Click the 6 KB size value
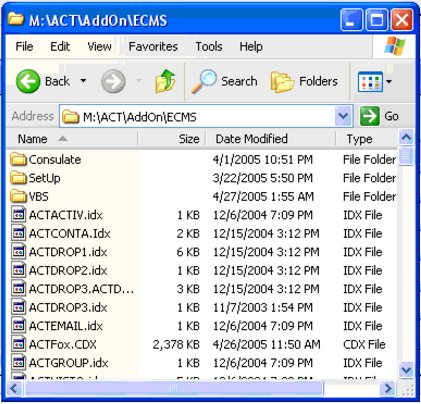The height and width of the screenshot is (404, 421). [x=188, y=252]
